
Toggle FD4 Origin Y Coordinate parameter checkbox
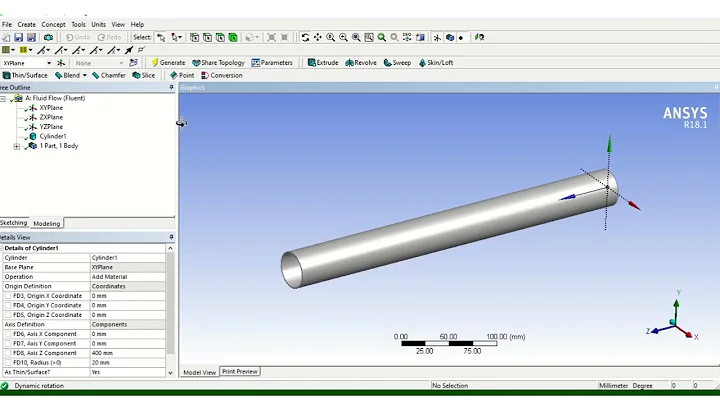(x=8, y=306)
